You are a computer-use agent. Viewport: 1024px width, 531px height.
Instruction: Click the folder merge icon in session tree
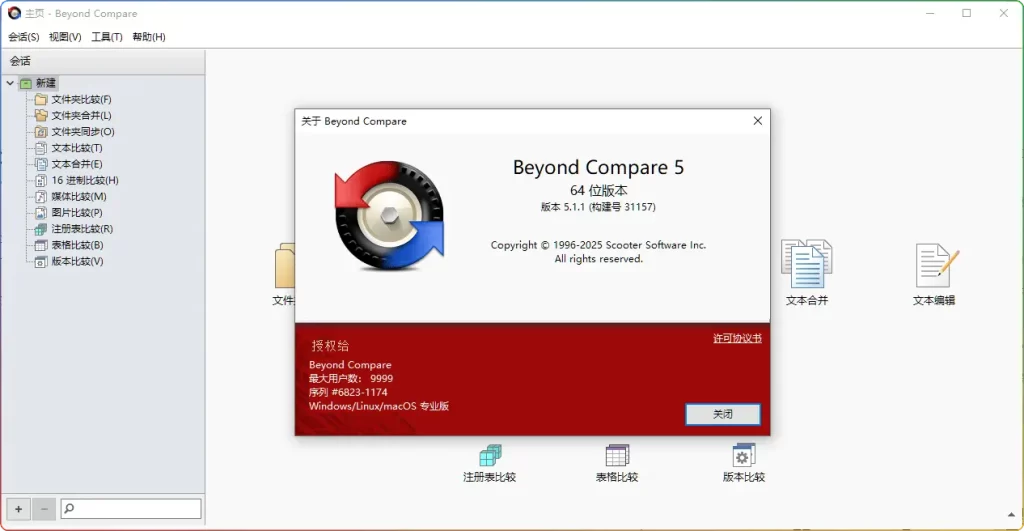click(x=41, y=116)
